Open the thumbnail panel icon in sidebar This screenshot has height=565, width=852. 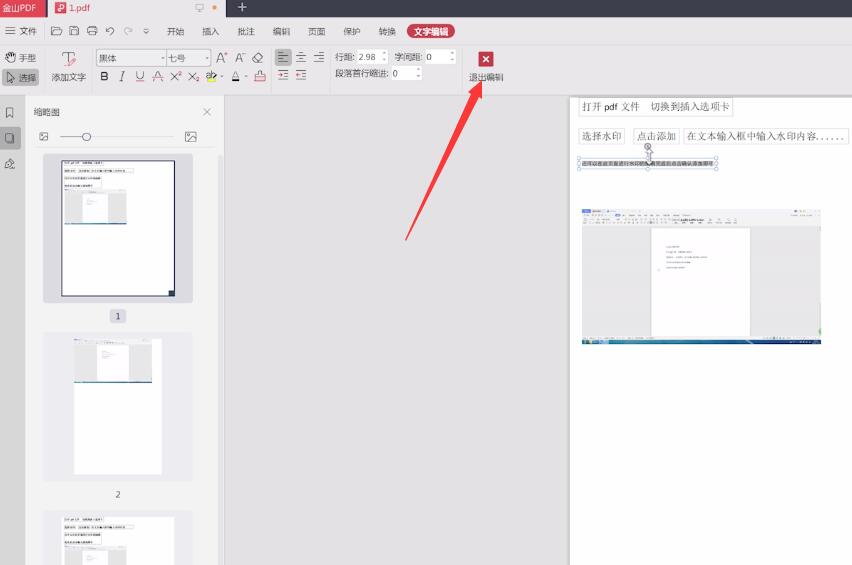10,138
